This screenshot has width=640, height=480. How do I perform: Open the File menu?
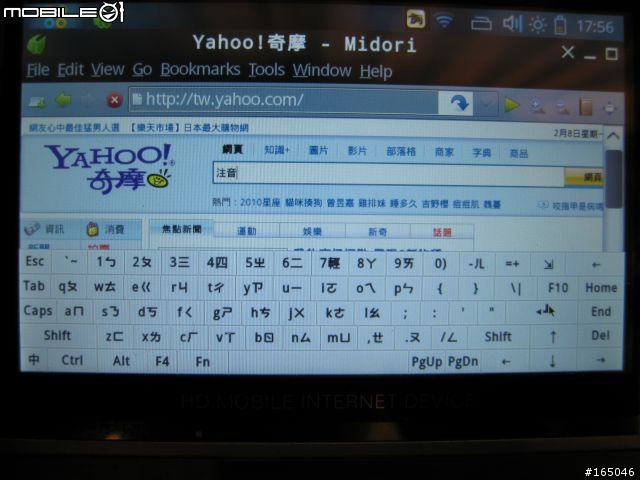38,70
